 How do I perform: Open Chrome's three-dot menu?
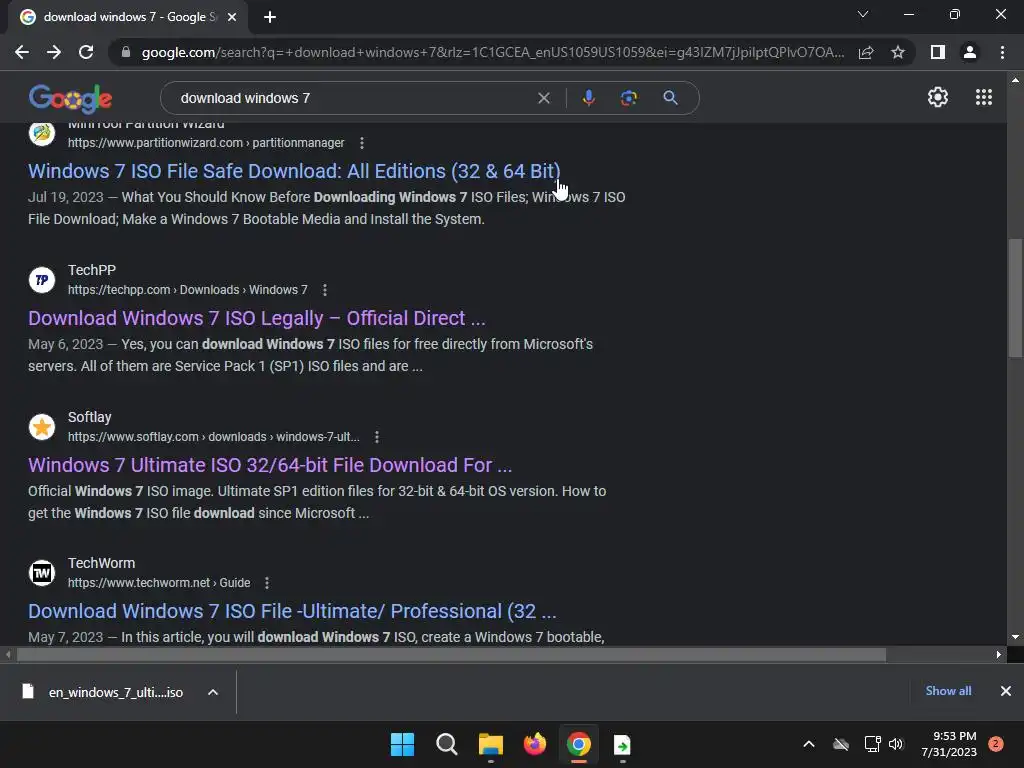tap(1002, 52)
